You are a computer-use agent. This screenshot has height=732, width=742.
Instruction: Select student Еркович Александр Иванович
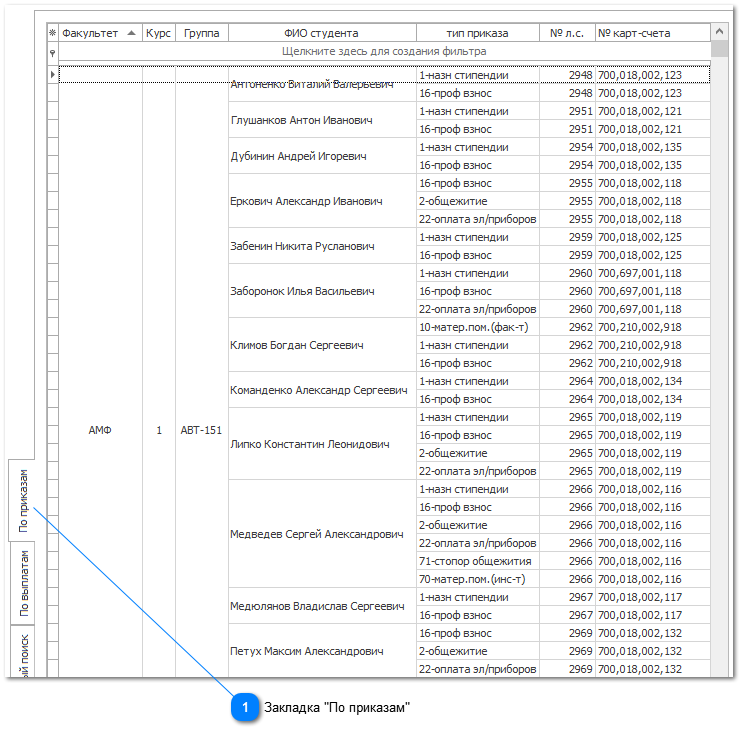[x=322, y=201]
